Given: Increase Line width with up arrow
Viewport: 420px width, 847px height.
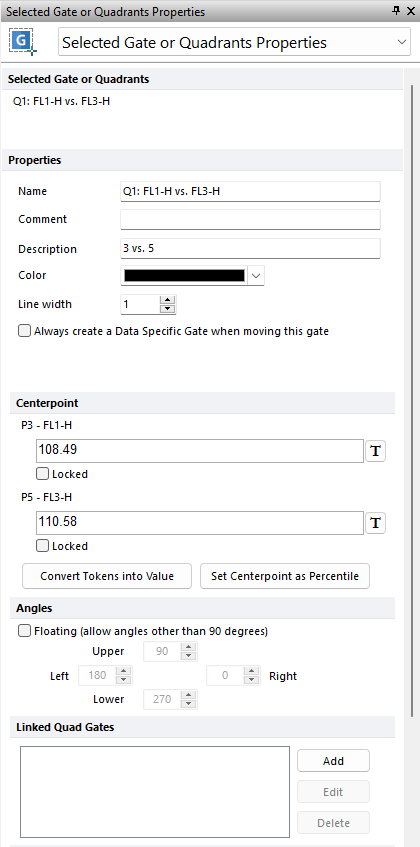Looking at the screenshot, I should click(168, 300).
